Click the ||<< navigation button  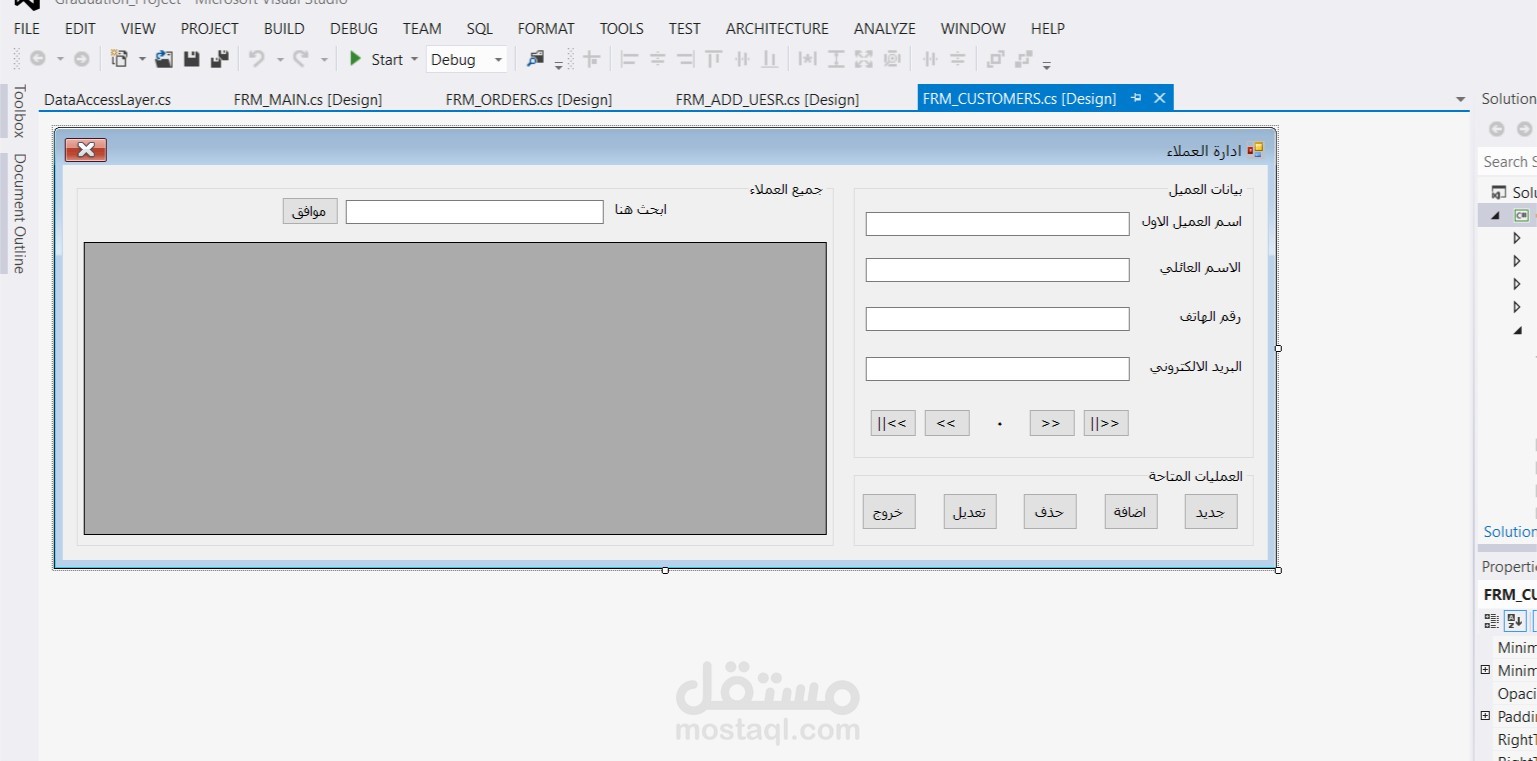tap(893, 423)
